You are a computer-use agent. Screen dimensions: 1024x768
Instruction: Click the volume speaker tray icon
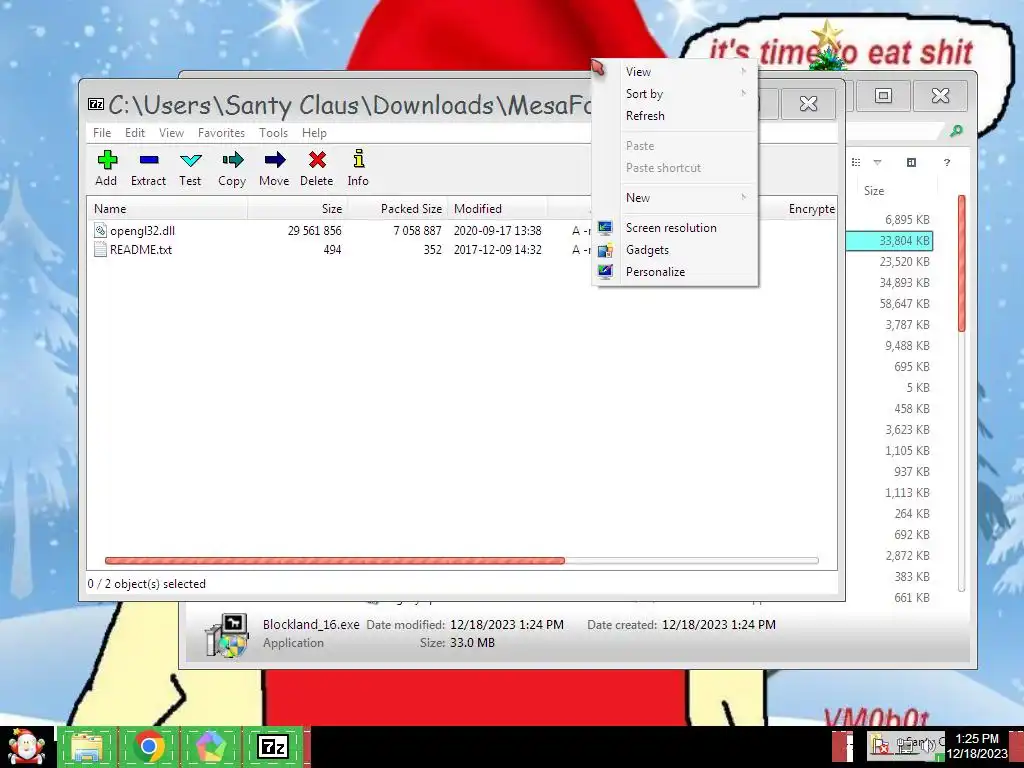click(x=927, y=744)
